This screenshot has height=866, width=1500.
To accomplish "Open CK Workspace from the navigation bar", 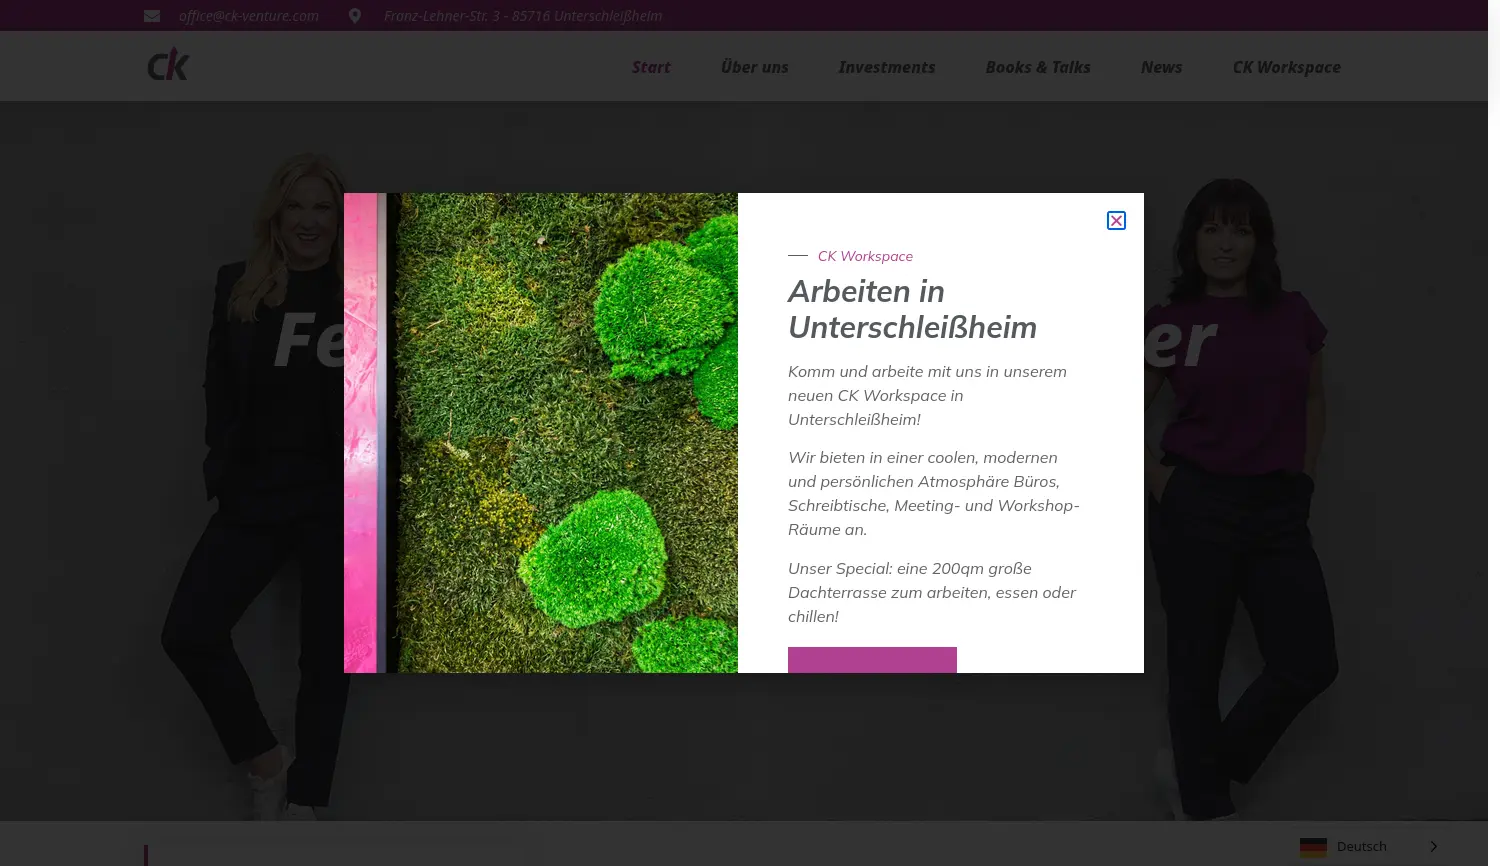I will tap(1287, 67).
